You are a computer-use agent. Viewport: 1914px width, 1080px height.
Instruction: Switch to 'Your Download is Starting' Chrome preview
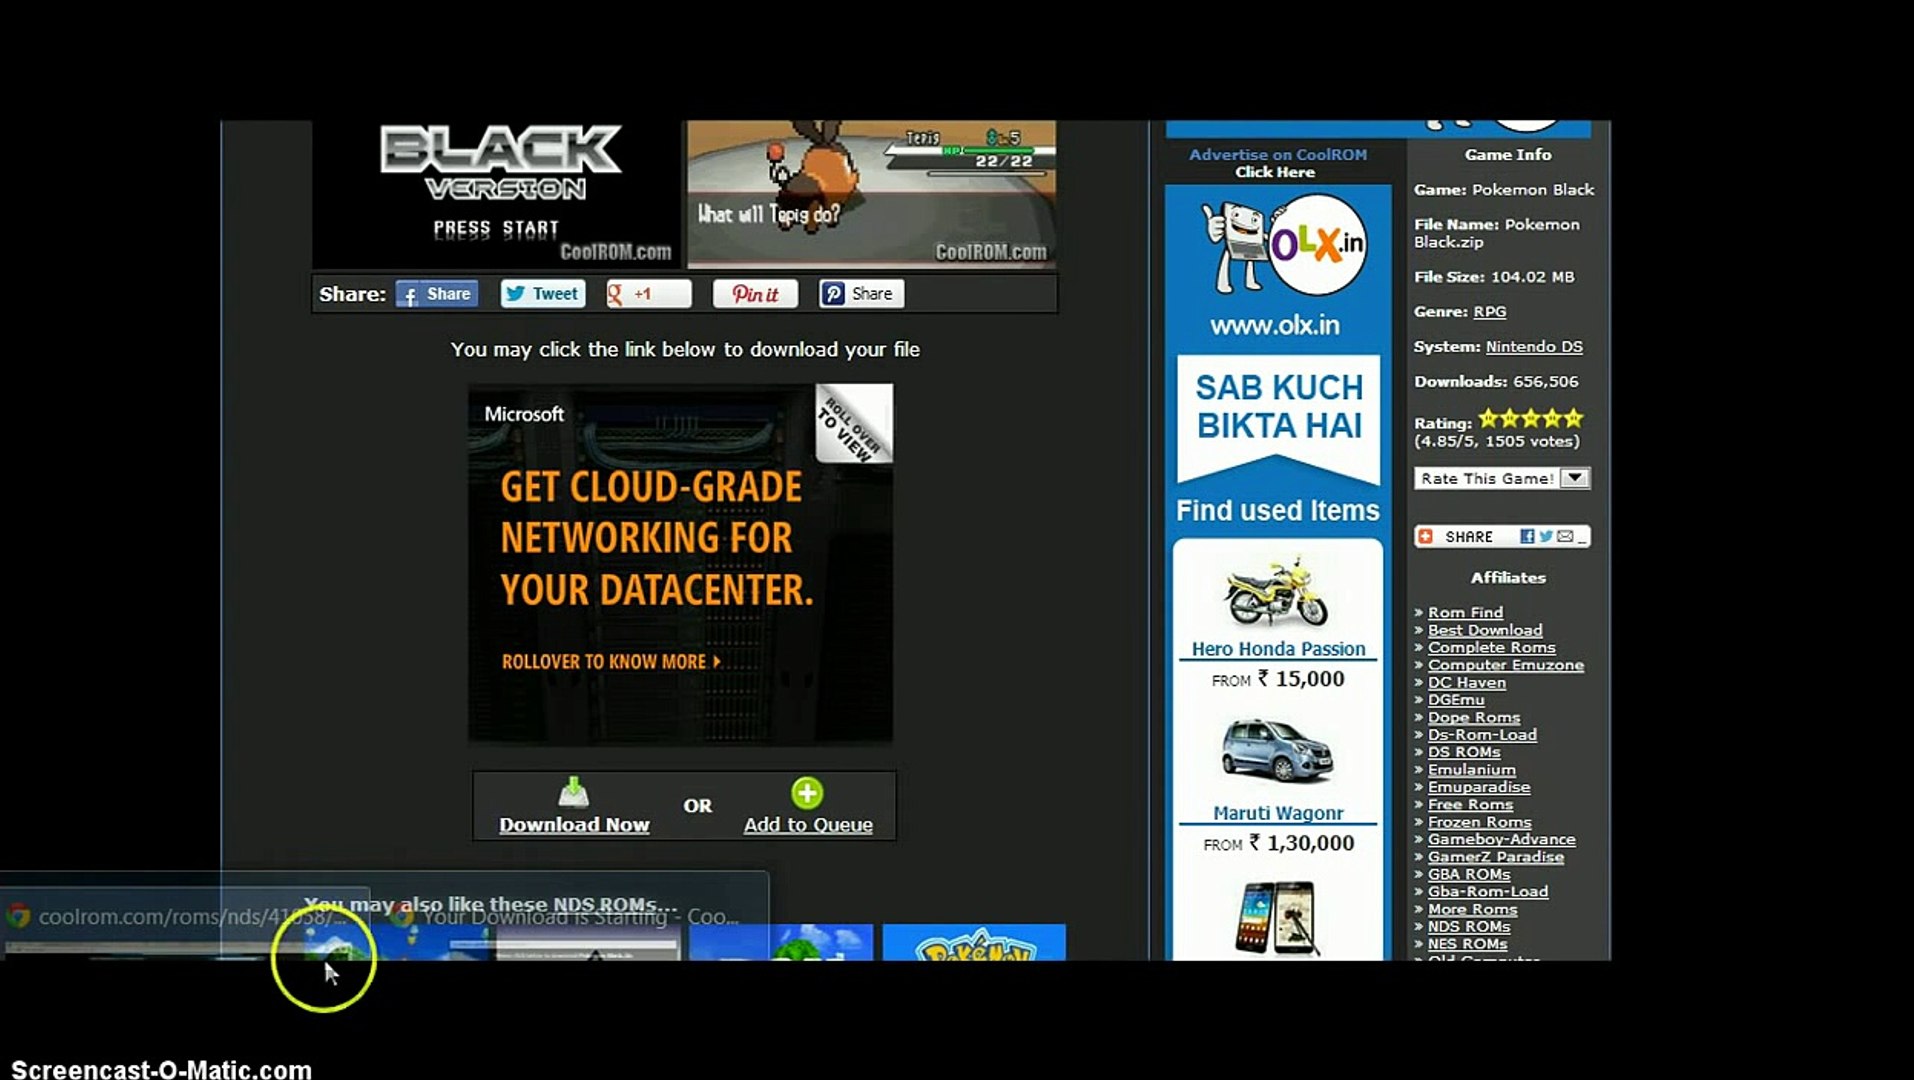(569, 916)
